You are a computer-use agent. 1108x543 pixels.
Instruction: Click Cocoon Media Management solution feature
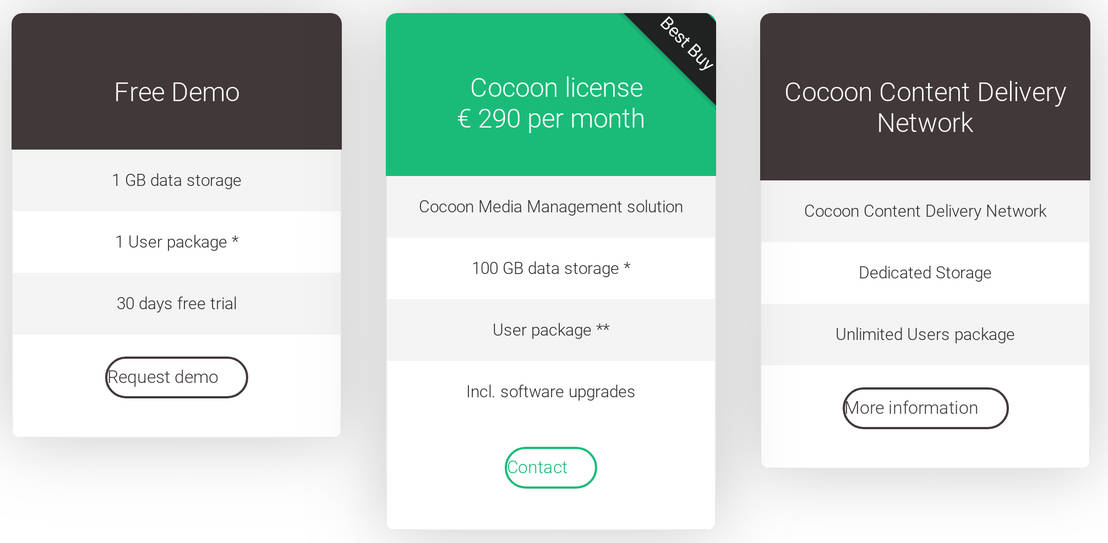(551, 207)
